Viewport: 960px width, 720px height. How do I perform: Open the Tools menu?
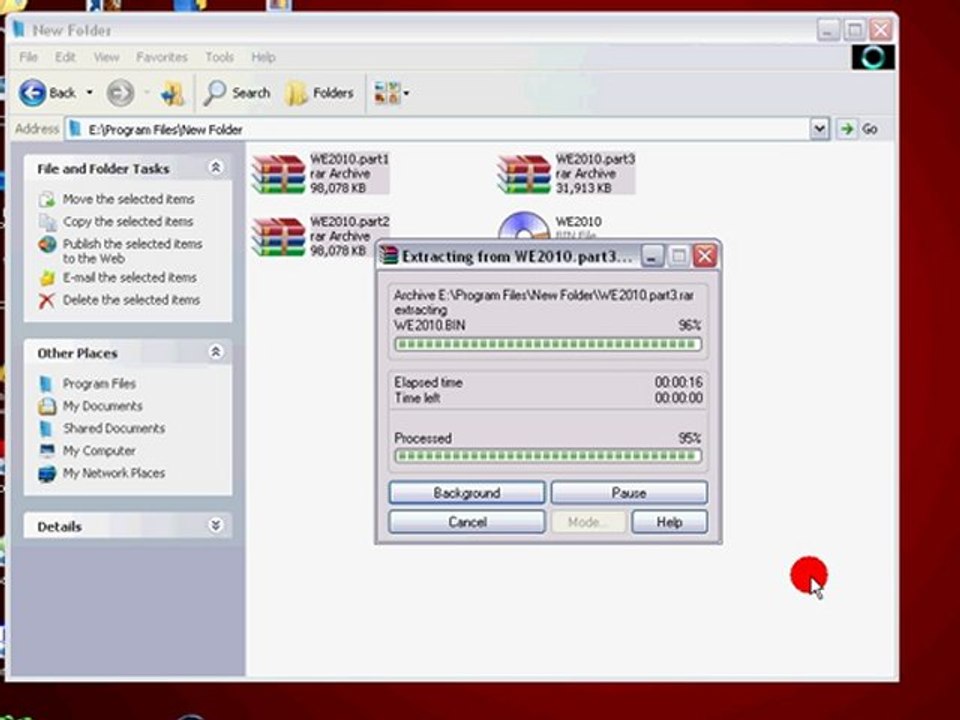pos(219,58)
